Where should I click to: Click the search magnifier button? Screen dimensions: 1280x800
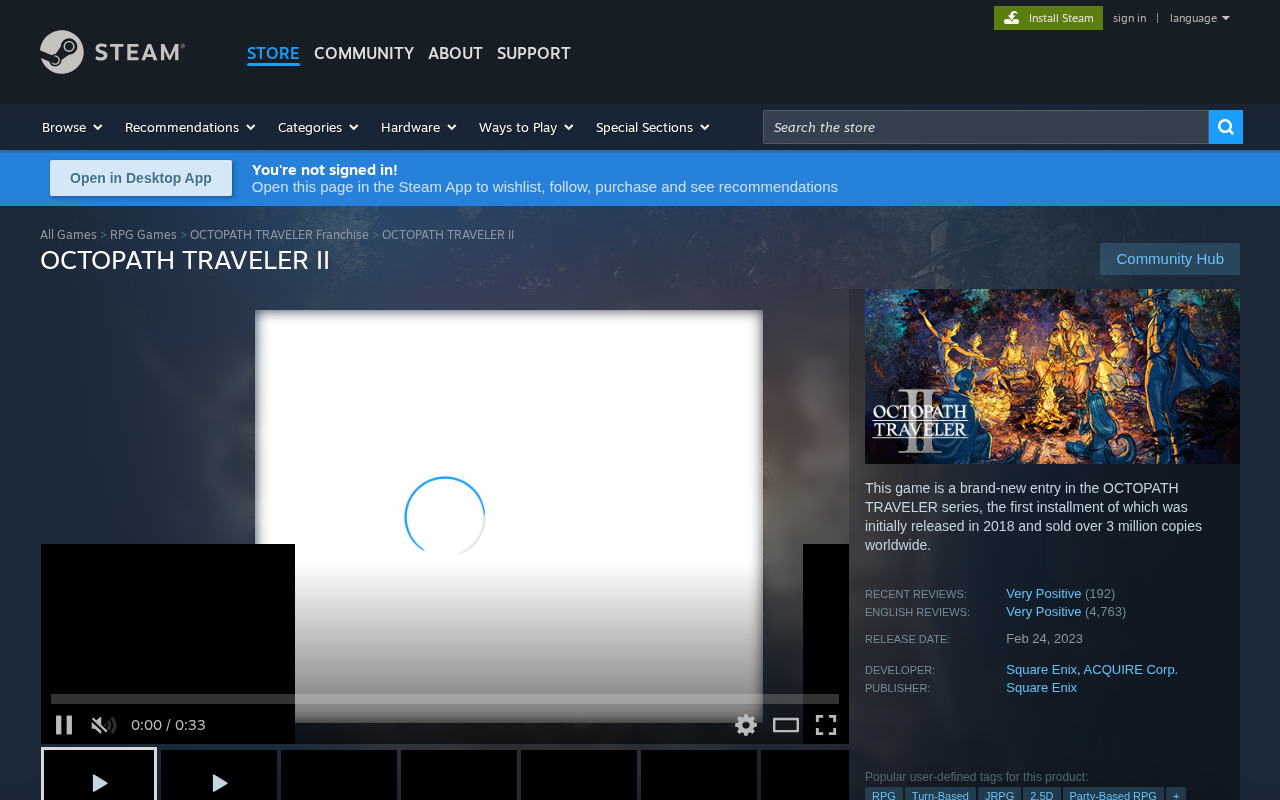[x=1226, y=127]
